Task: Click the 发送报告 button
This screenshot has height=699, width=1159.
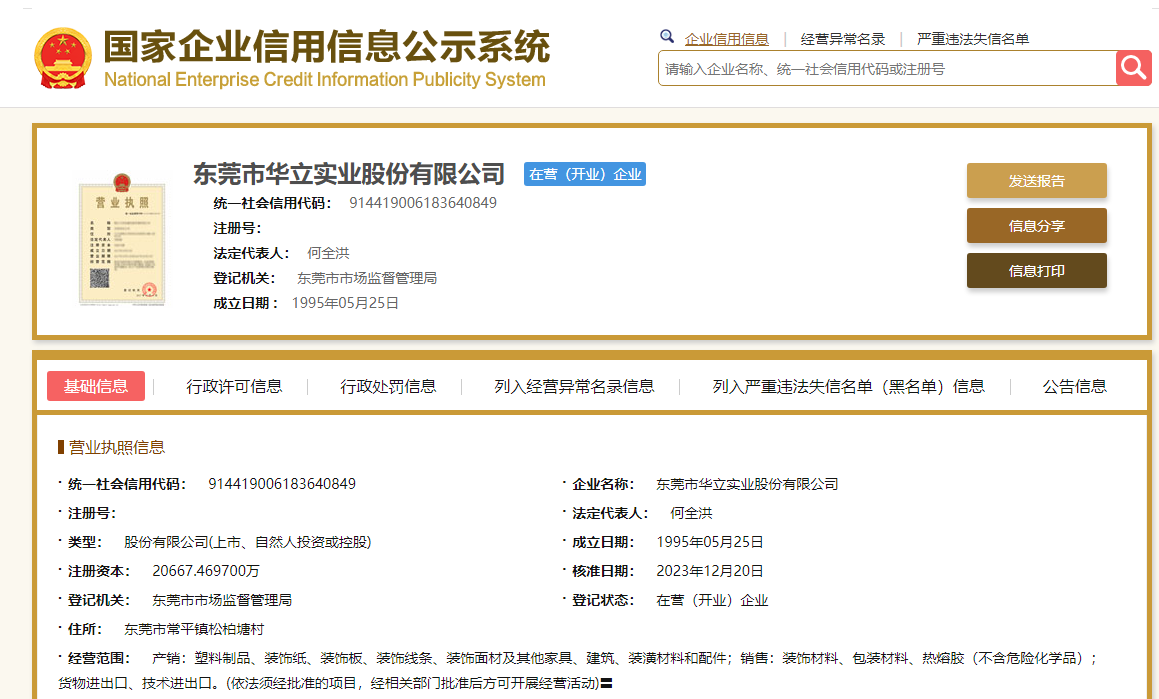Action: pos(1036,181)
